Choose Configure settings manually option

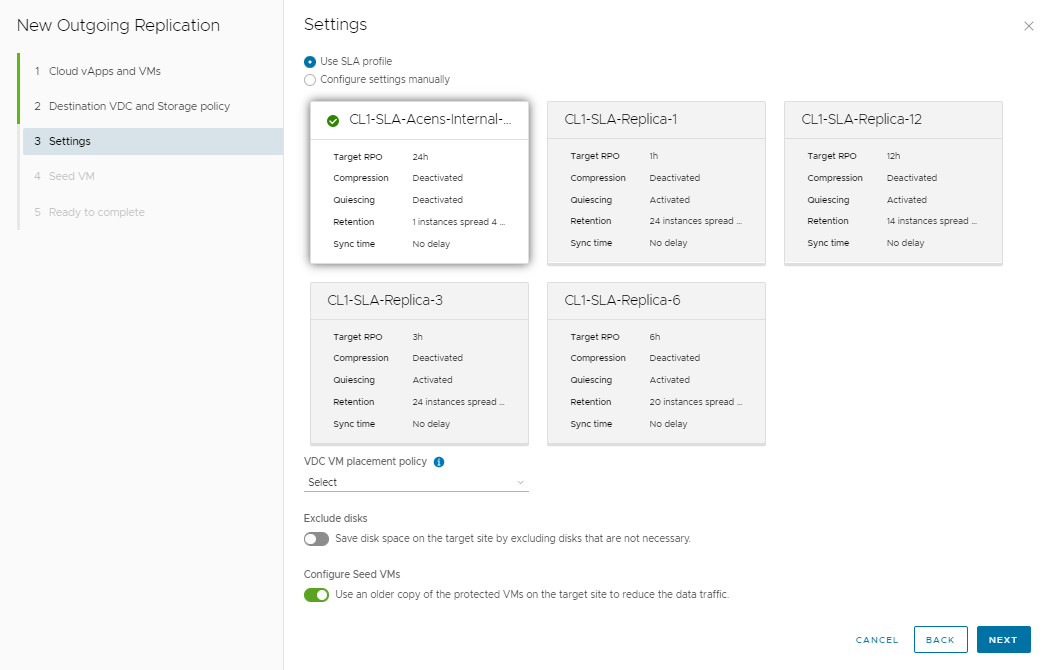(310, 80)
